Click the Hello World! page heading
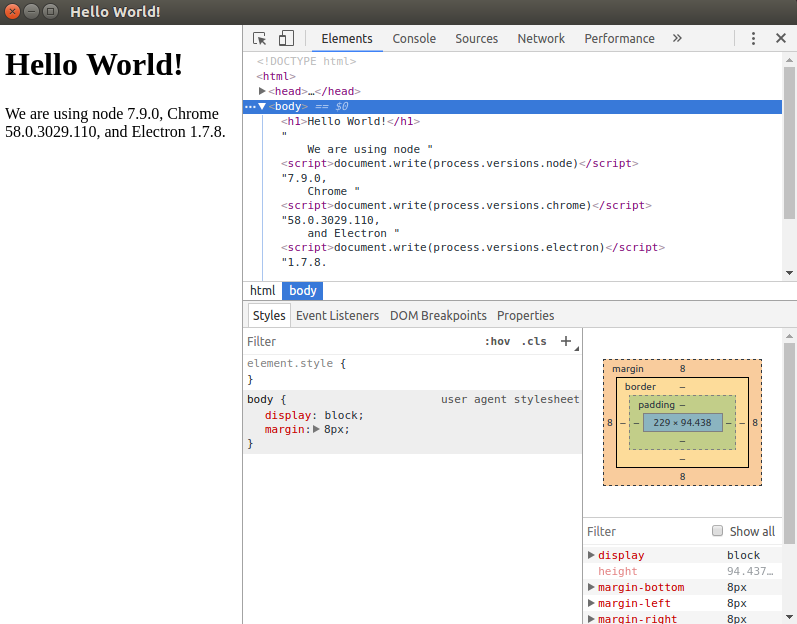This screenshot has height=624, width=797. point(94,65)
